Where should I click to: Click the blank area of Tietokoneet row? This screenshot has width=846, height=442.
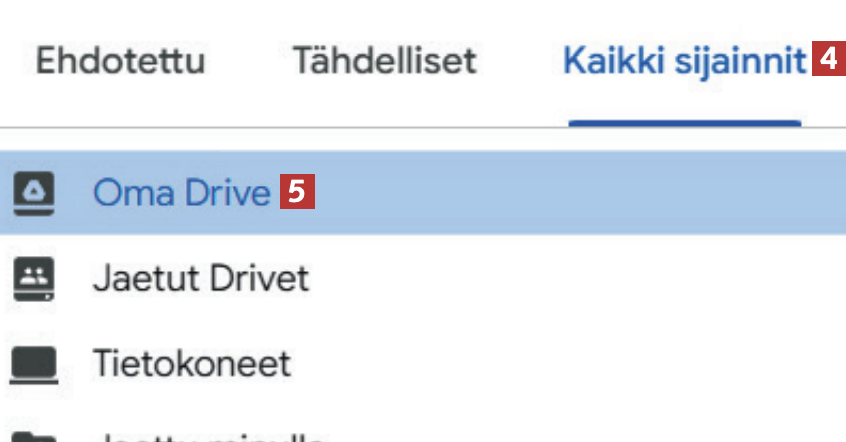point(580,363)
